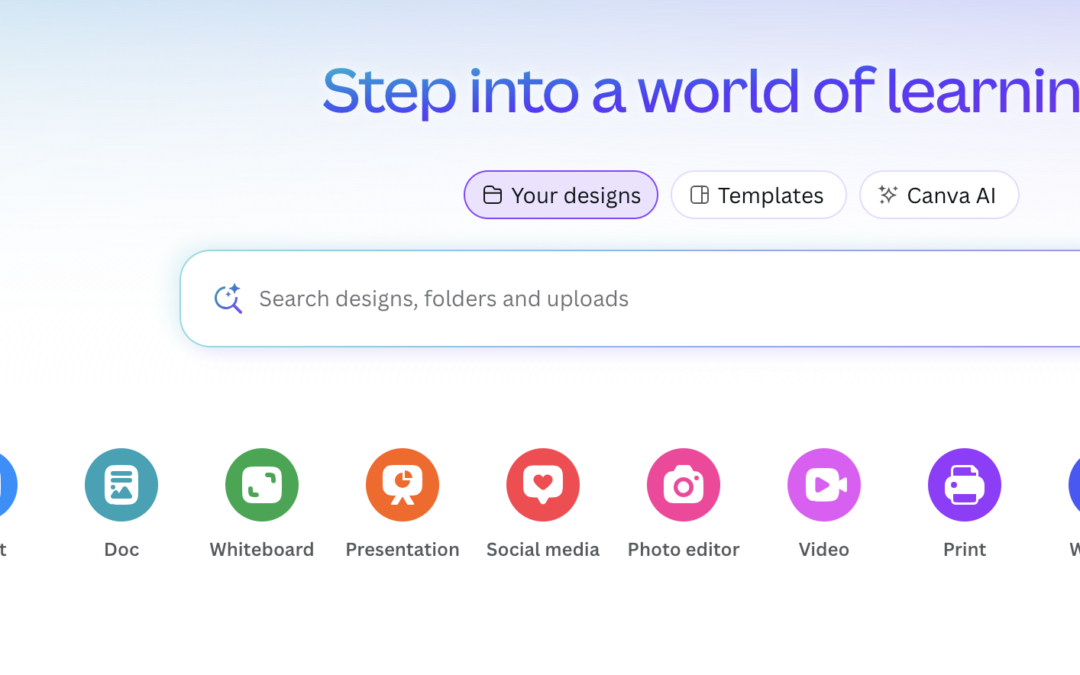Choose the Social media heart icon
This screenshot has width=1080, height=675.
[x=543, y=485]
